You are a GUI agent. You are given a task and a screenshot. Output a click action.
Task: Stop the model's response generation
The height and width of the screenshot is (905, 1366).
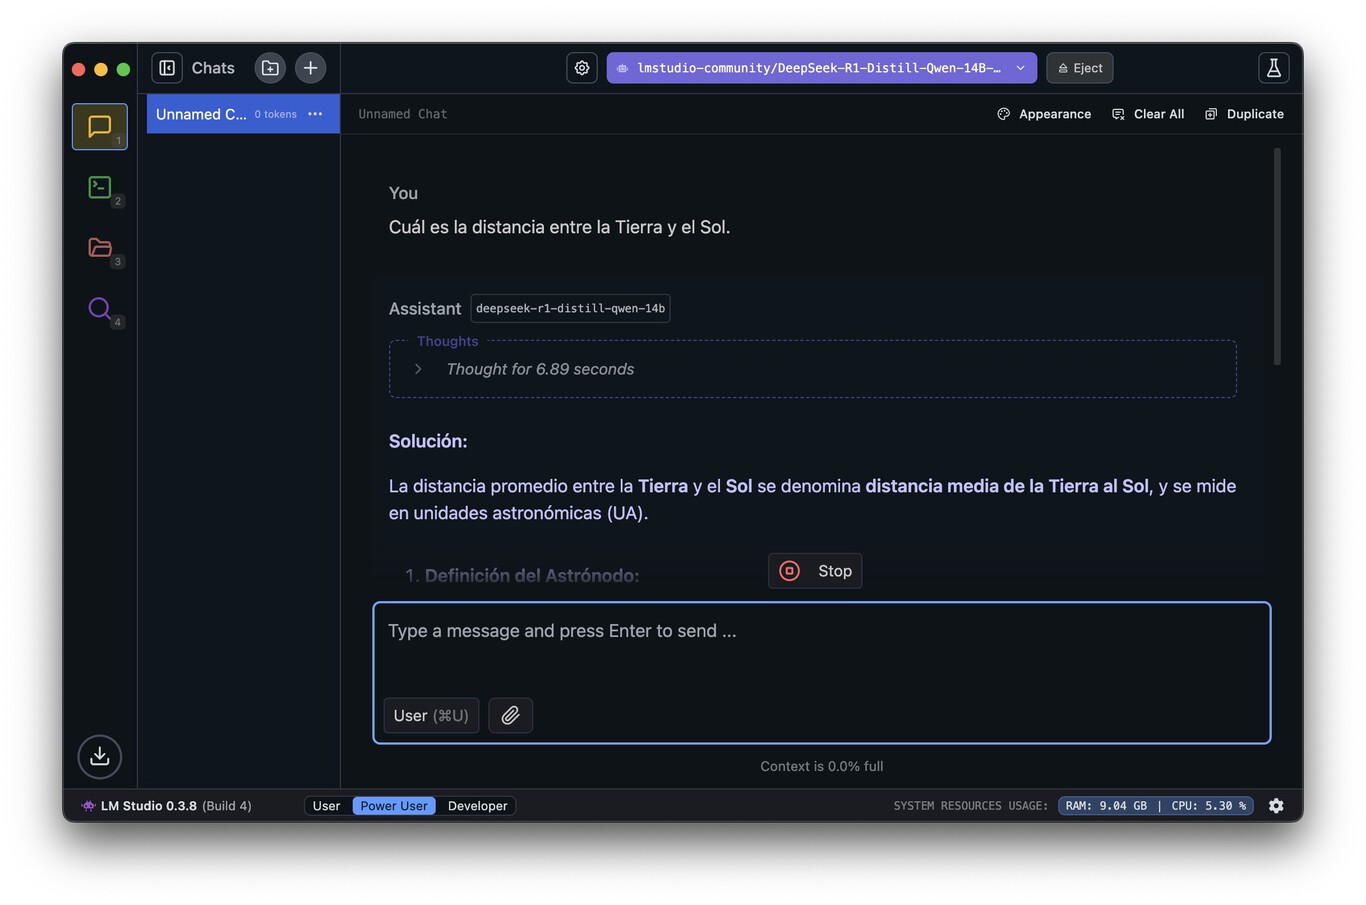pos(815,570)
